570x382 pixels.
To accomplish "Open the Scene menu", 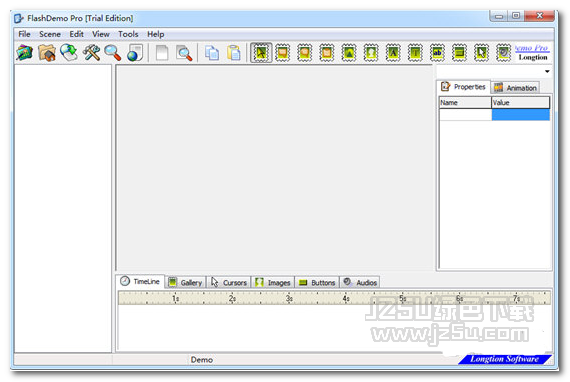I will tap(50, 34).
